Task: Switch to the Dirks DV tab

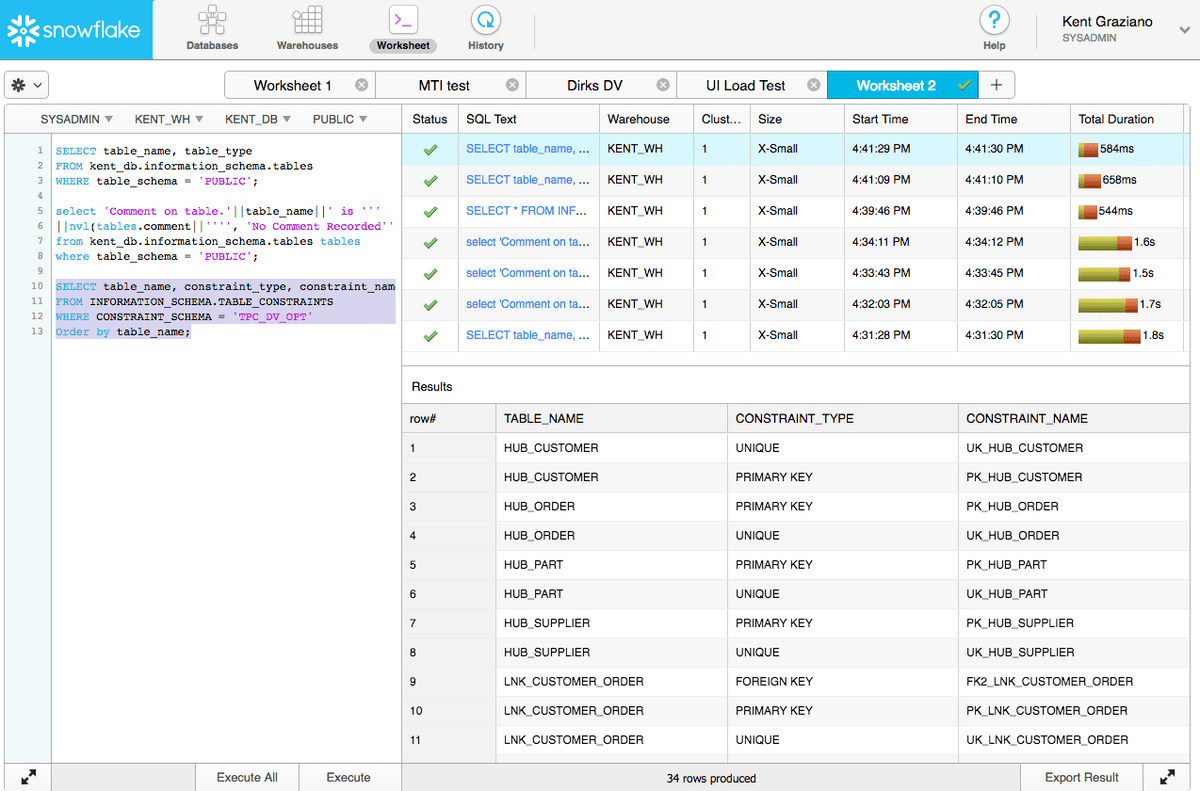Action: click(594, 85)
